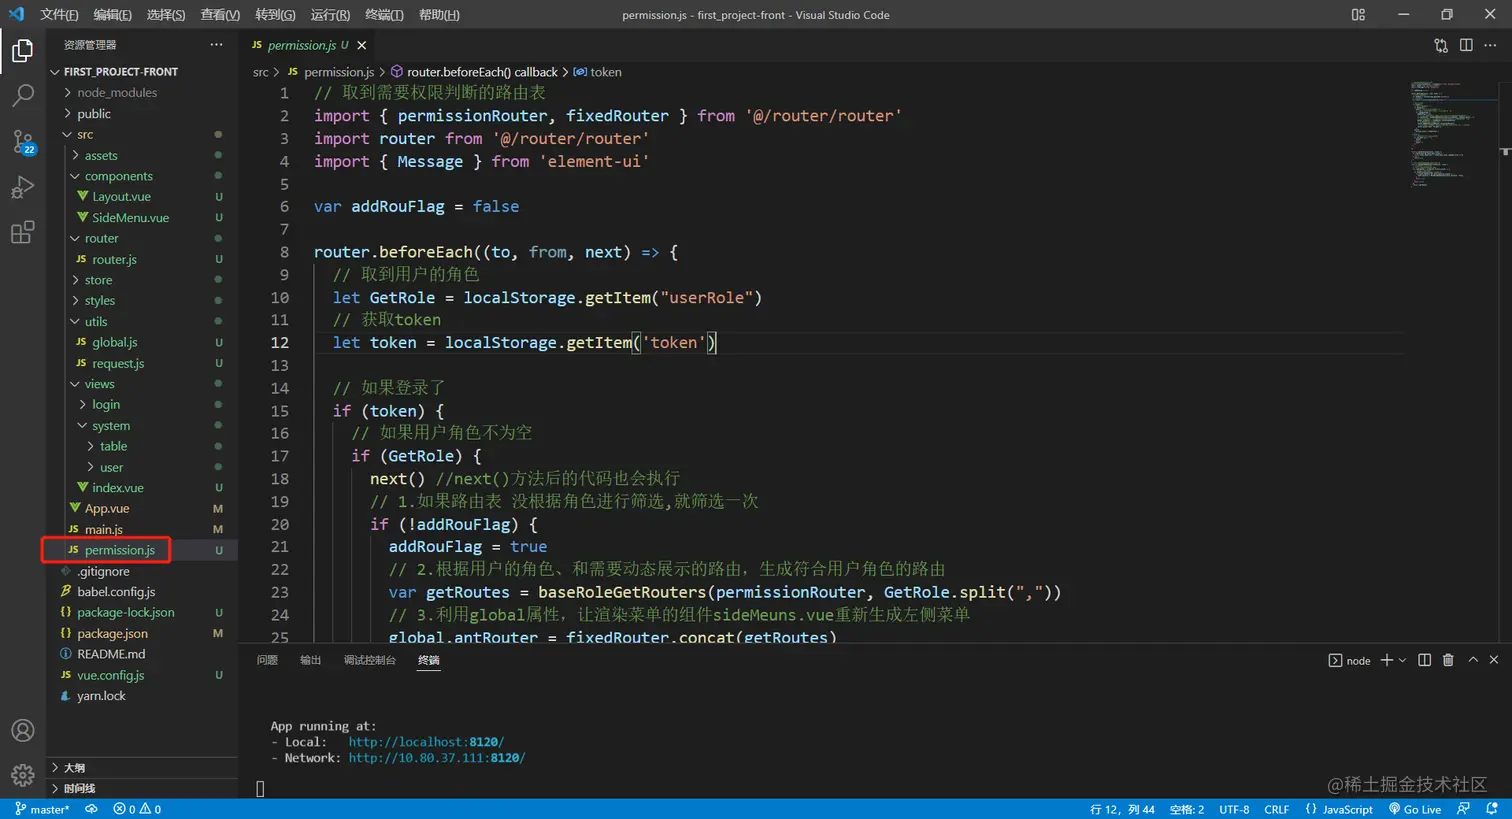Open the Extensions view
The height and width of the screenshot is (819, 1512).
click(x=22, y=233)
